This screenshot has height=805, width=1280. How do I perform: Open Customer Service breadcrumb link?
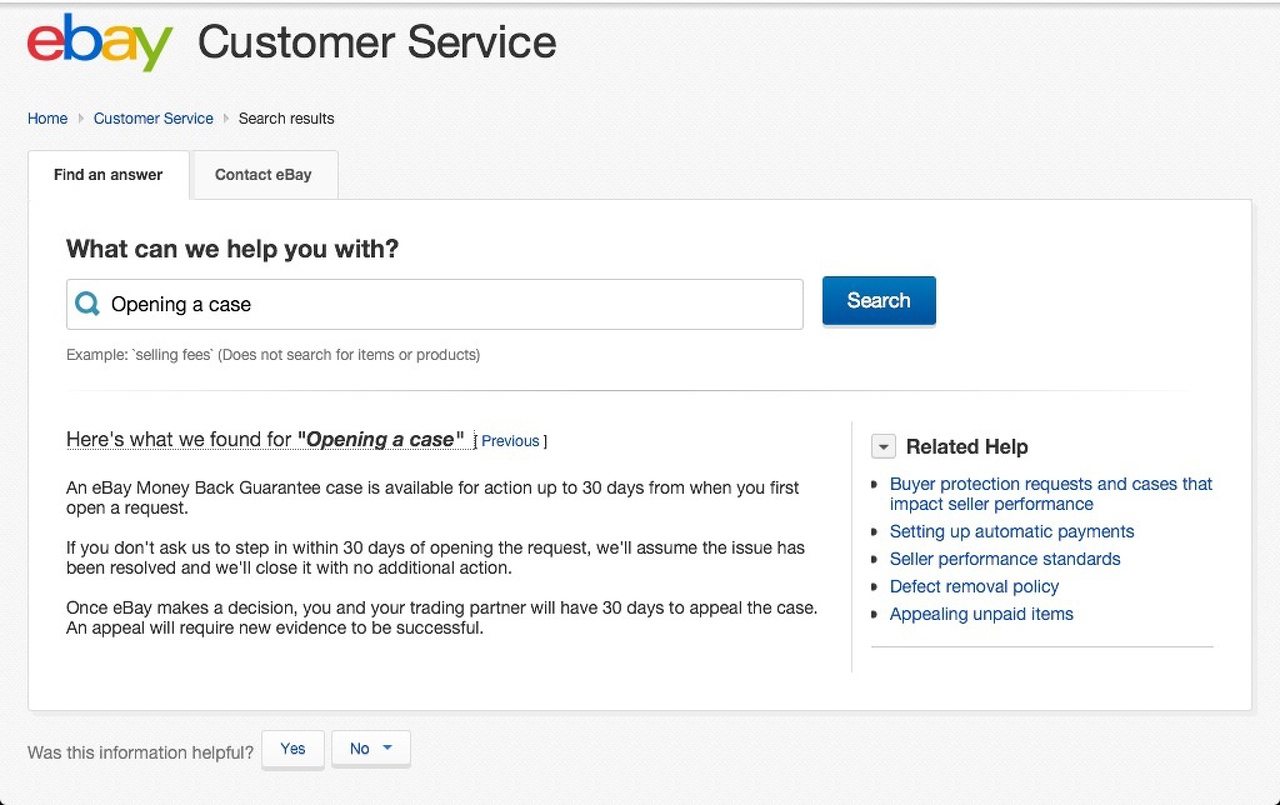[153, 118]
